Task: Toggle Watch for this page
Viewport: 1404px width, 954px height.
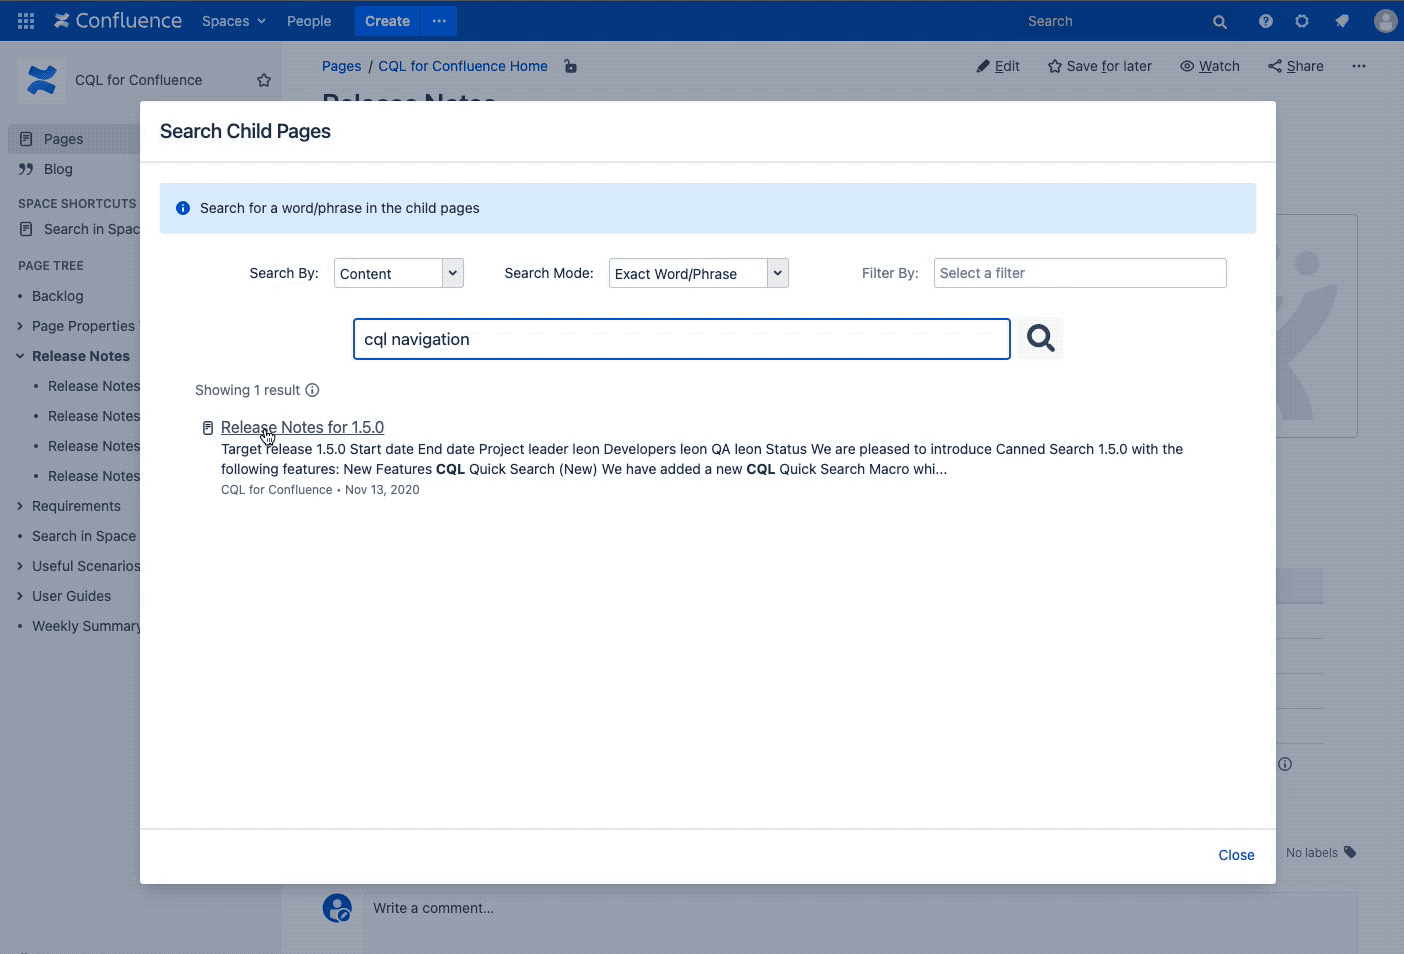Action: click(x=1210, y=66)
